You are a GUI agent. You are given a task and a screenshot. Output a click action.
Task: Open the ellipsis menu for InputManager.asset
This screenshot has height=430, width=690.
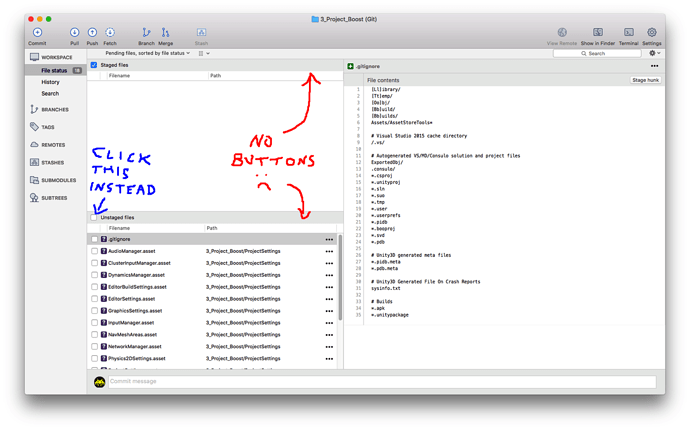click(329, 323)
